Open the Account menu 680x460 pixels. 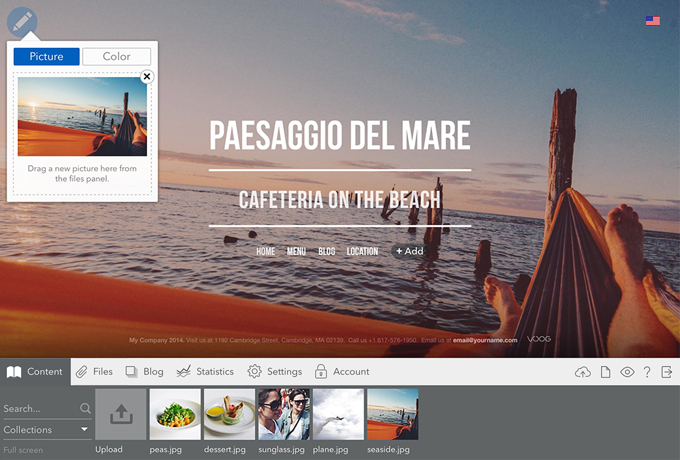tap(342, 372)
